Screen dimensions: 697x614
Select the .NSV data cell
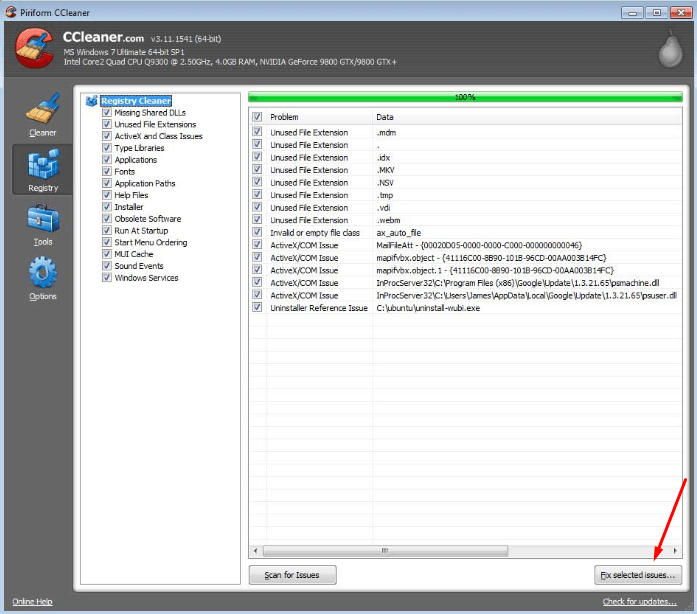point(385,183)
